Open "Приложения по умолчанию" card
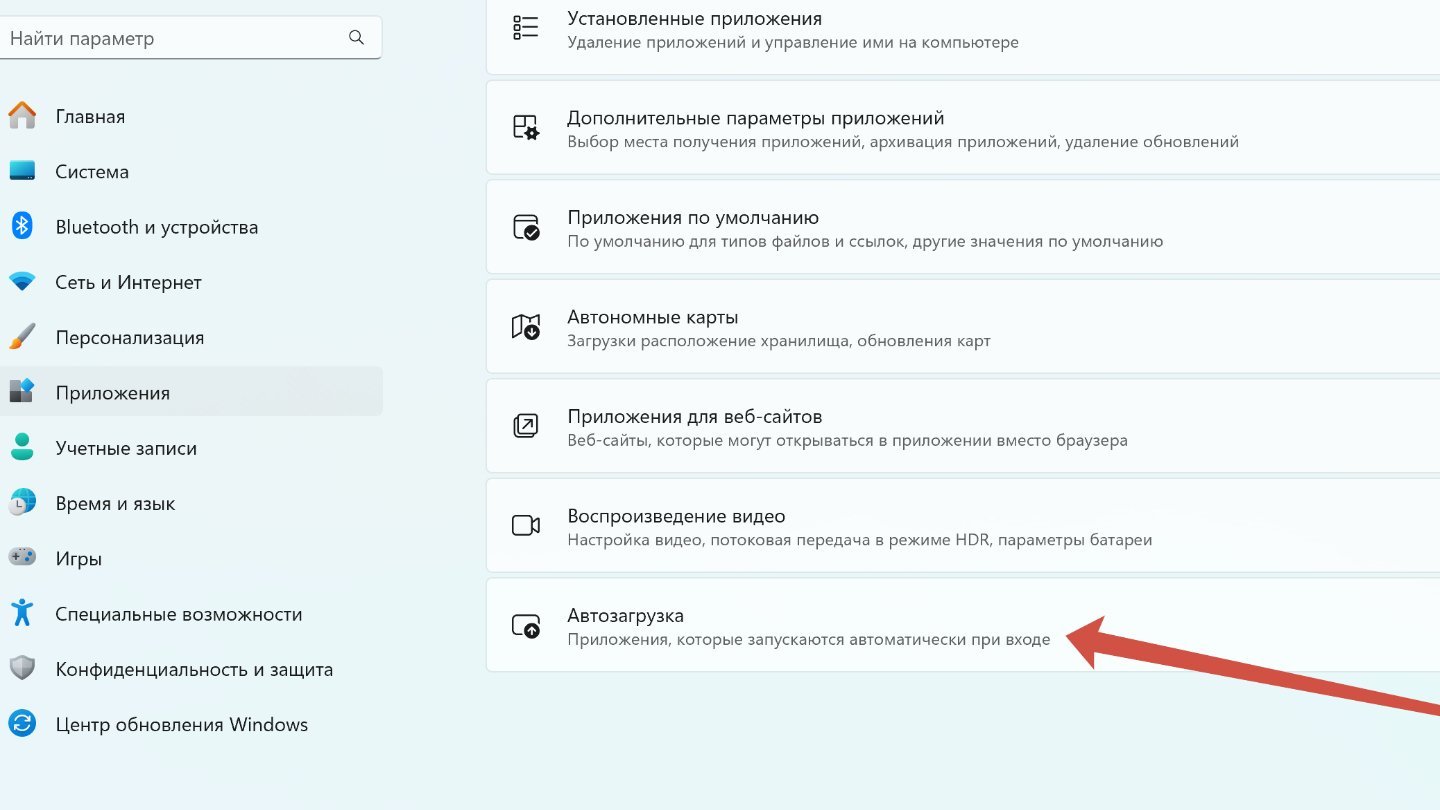This screenshot has width=1440, height=810. point(963,227)
